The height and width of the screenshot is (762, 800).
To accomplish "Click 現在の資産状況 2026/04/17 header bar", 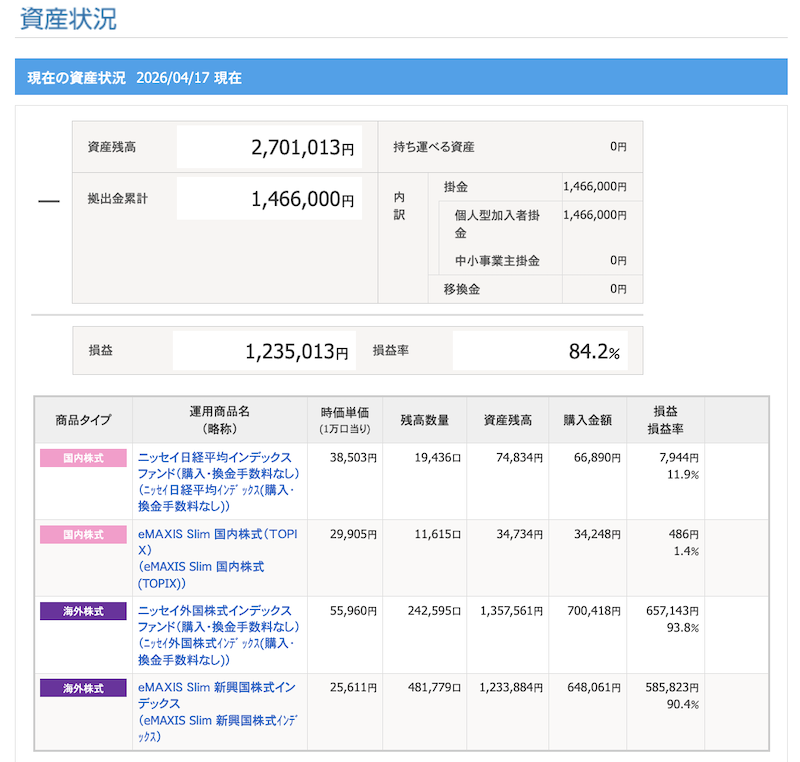I will [401, 77].
